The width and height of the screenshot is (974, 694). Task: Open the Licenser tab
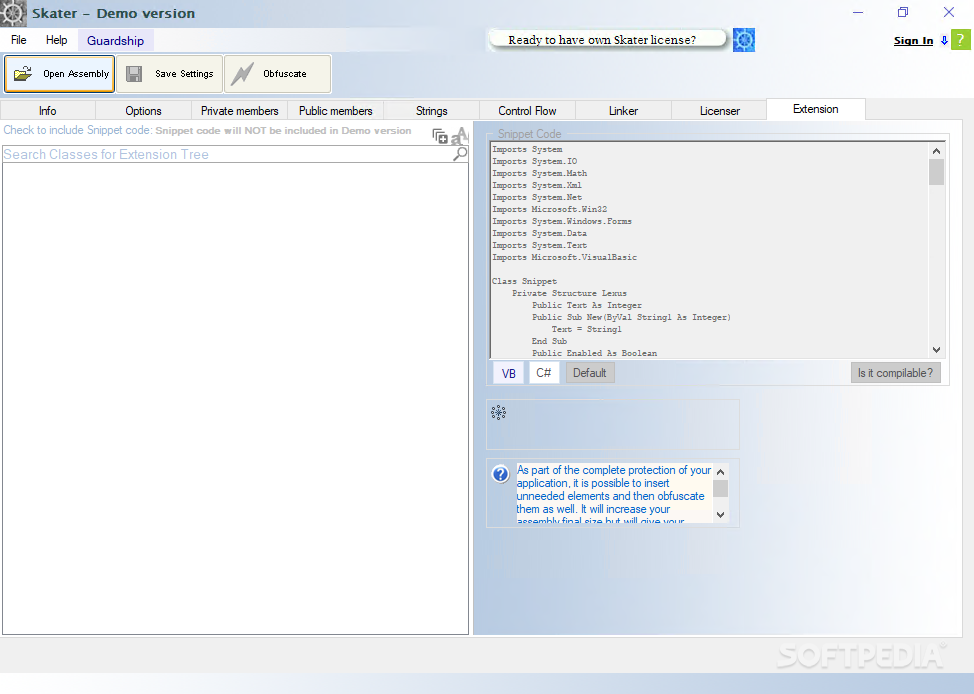point(719,111)
